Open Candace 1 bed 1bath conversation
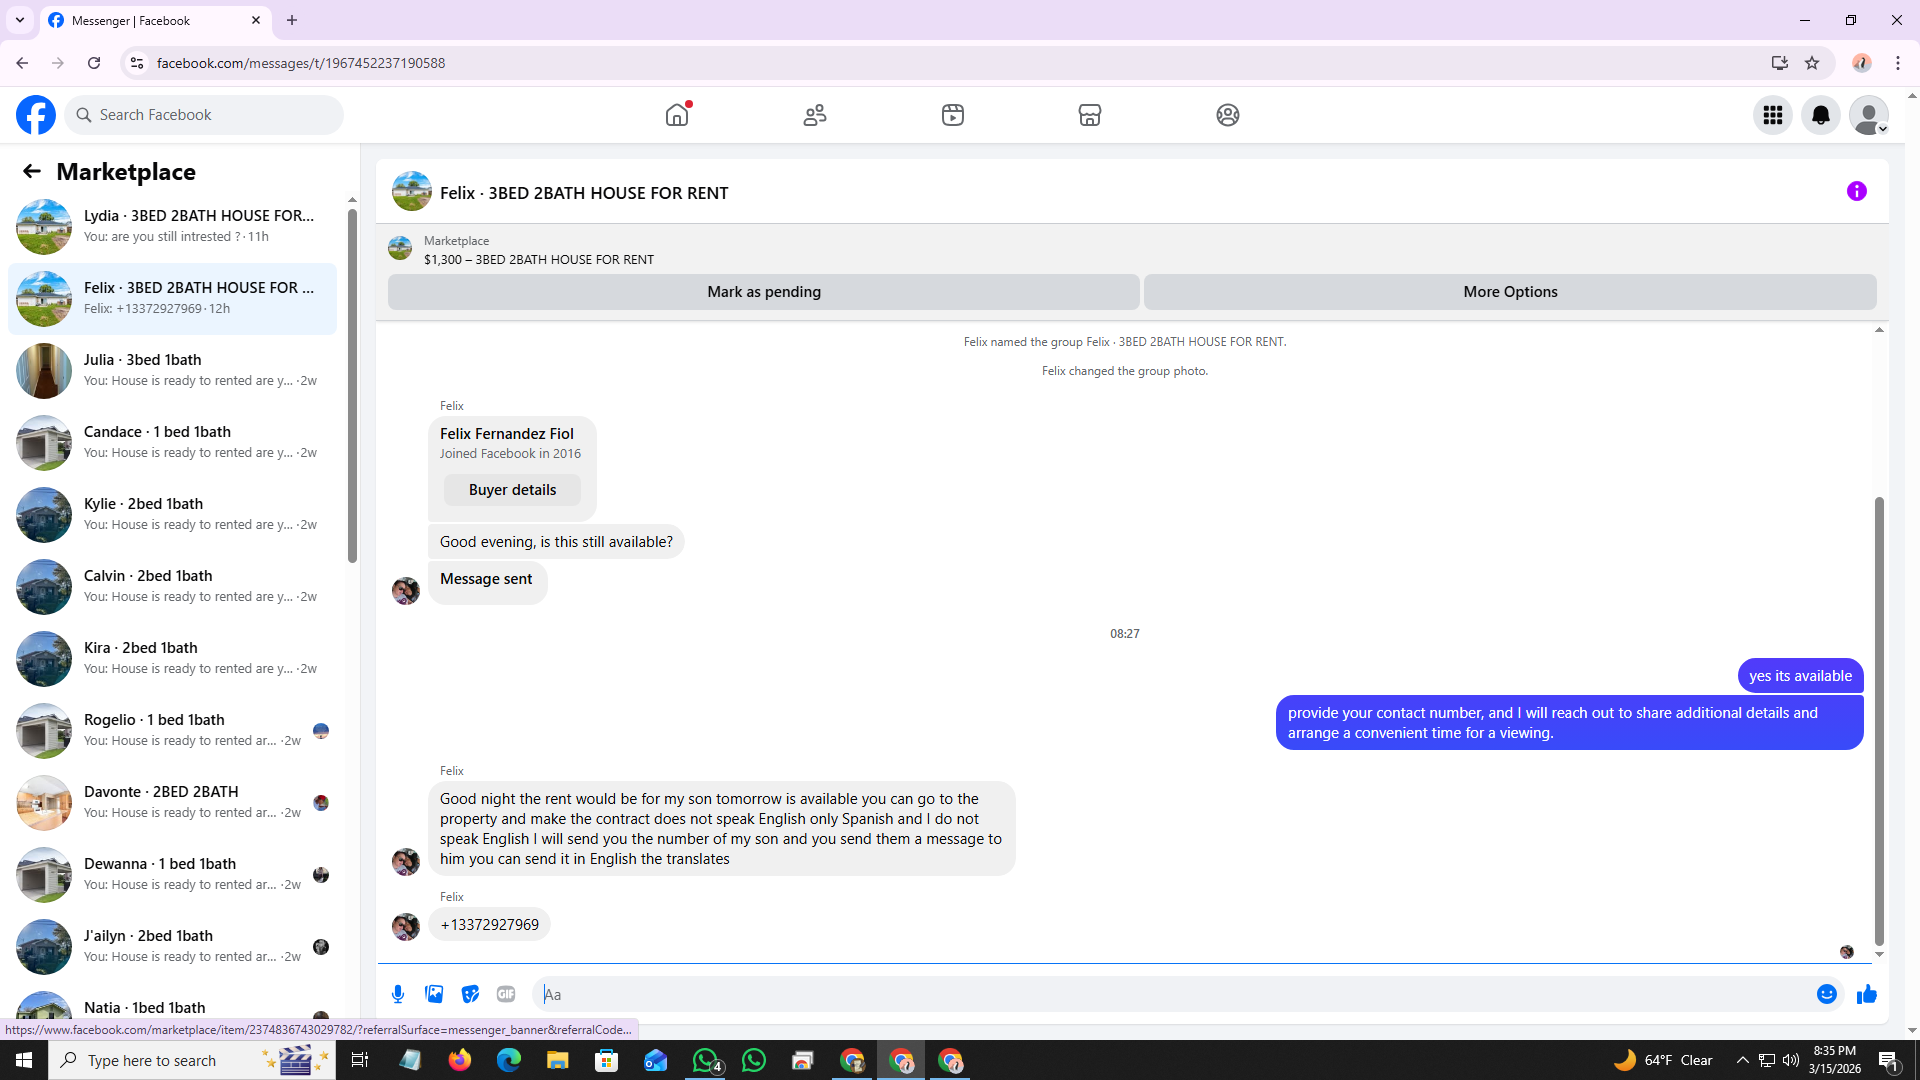The height and width of the screenshot is (1080, 1920). coord(172,442)
